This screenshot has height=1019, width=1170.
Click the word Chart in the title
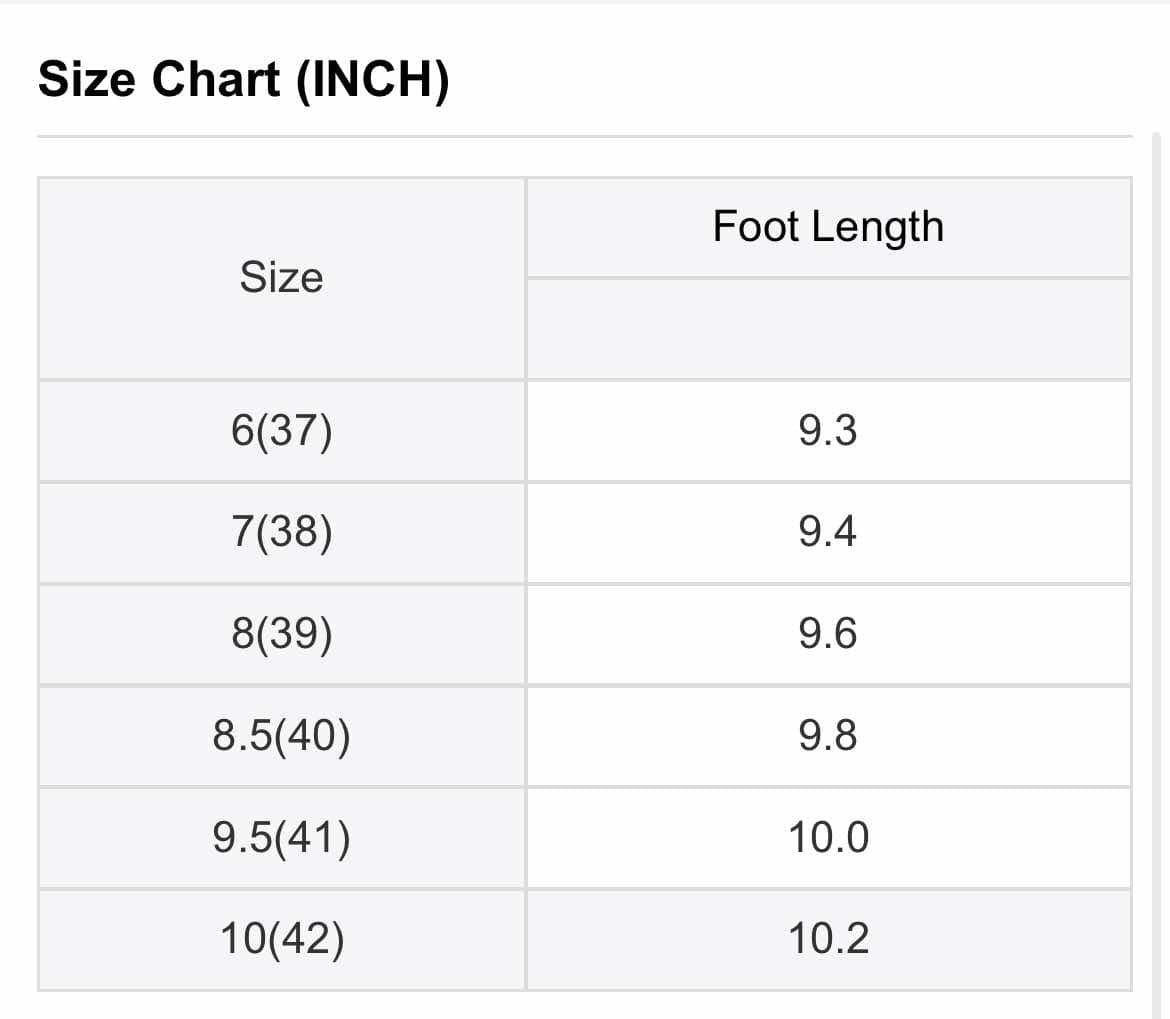coord(216,79)
